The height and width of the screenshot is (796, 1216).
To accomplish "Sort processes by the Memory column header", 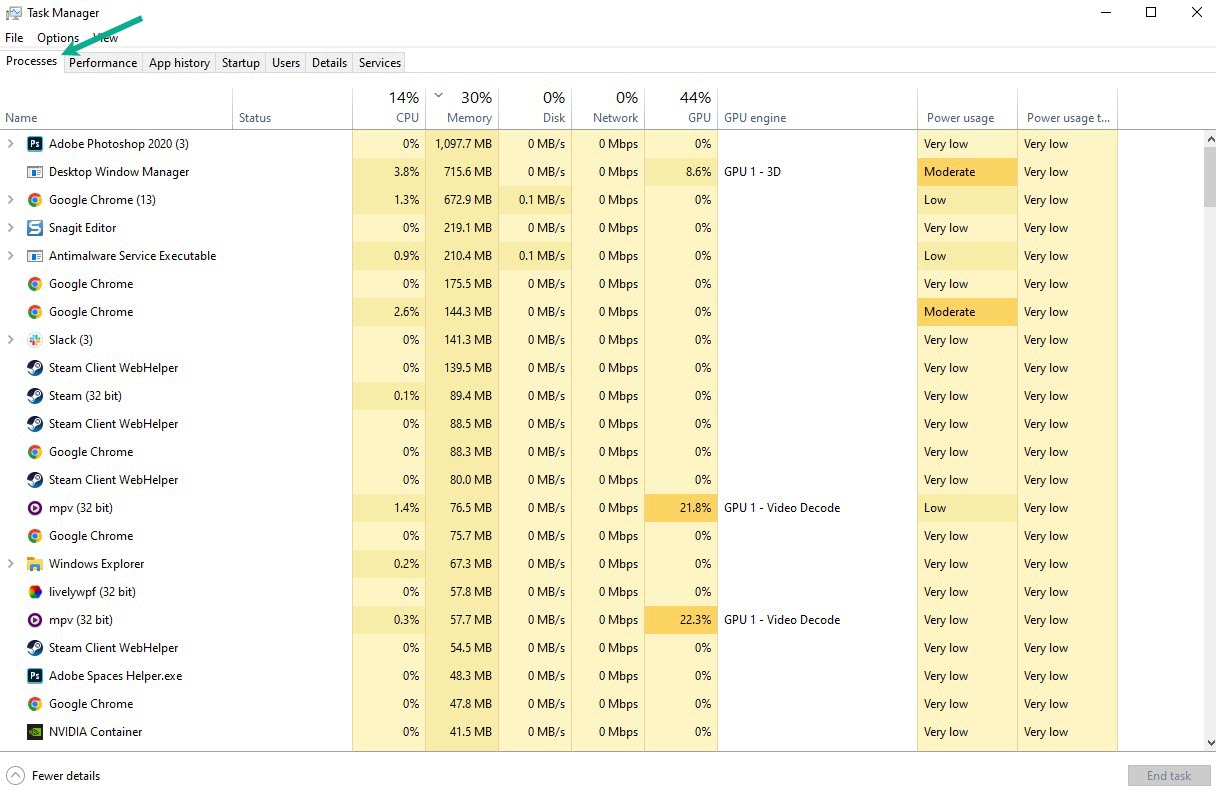I will click(462, 108).
